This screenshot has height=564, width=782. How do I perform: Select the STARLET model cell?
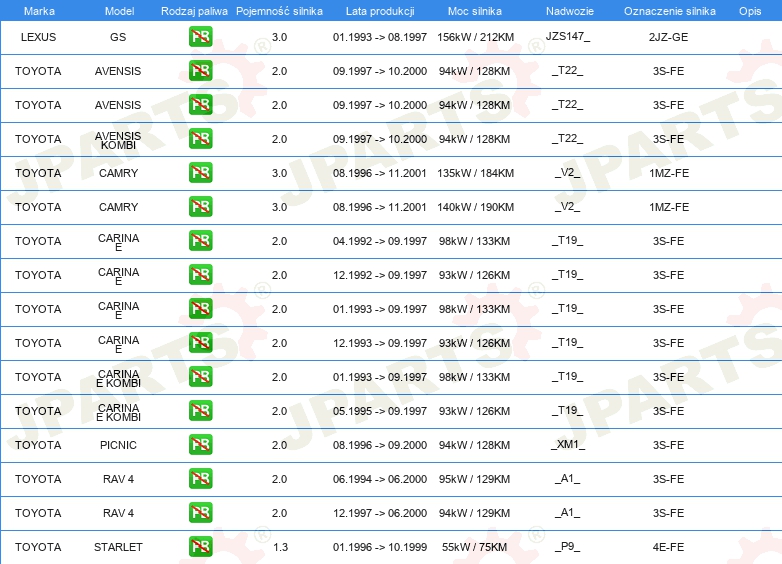(118, 547)
